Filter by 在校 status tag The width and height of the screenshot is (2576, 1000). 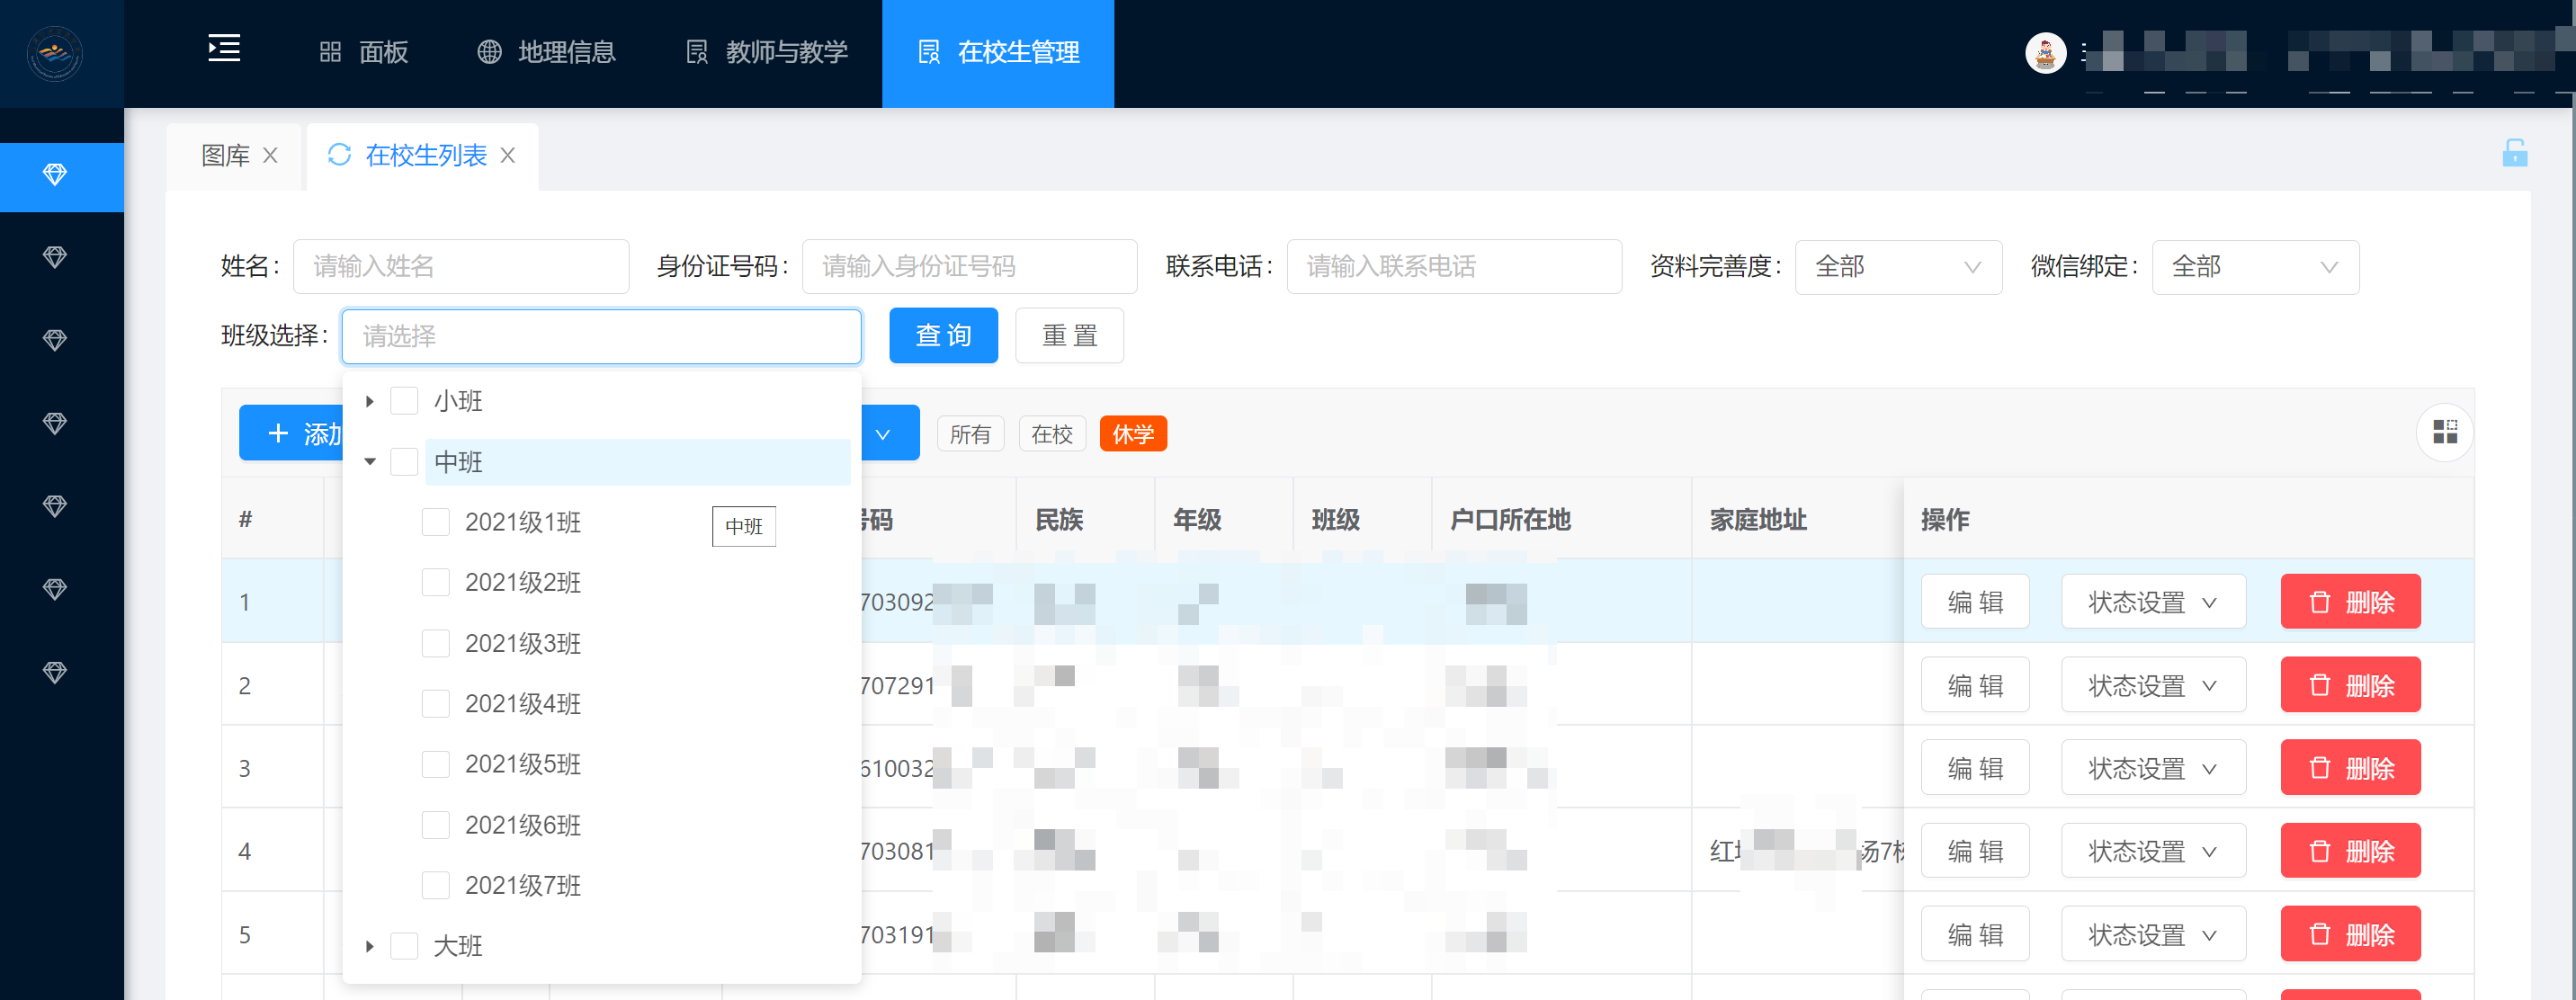1052,434
